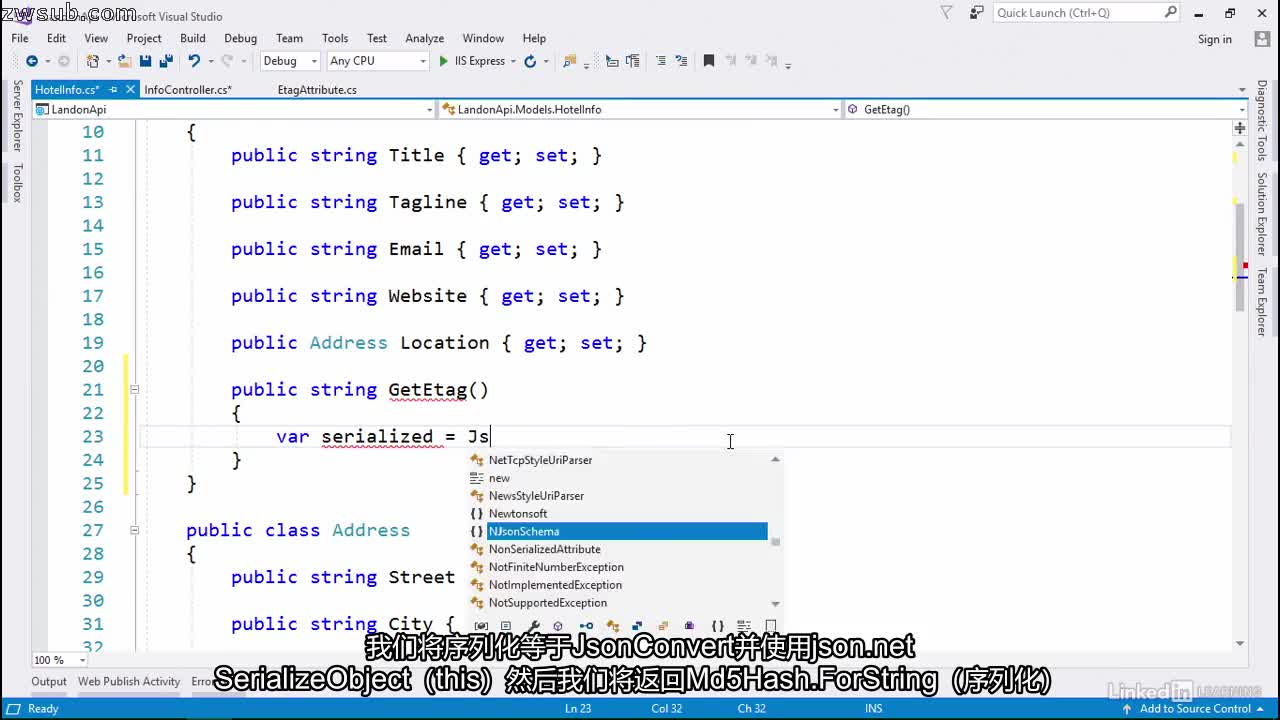Viewport: 1280px width, 720px height.
Task: Open the Tools menu
Action: coord(335,38)
